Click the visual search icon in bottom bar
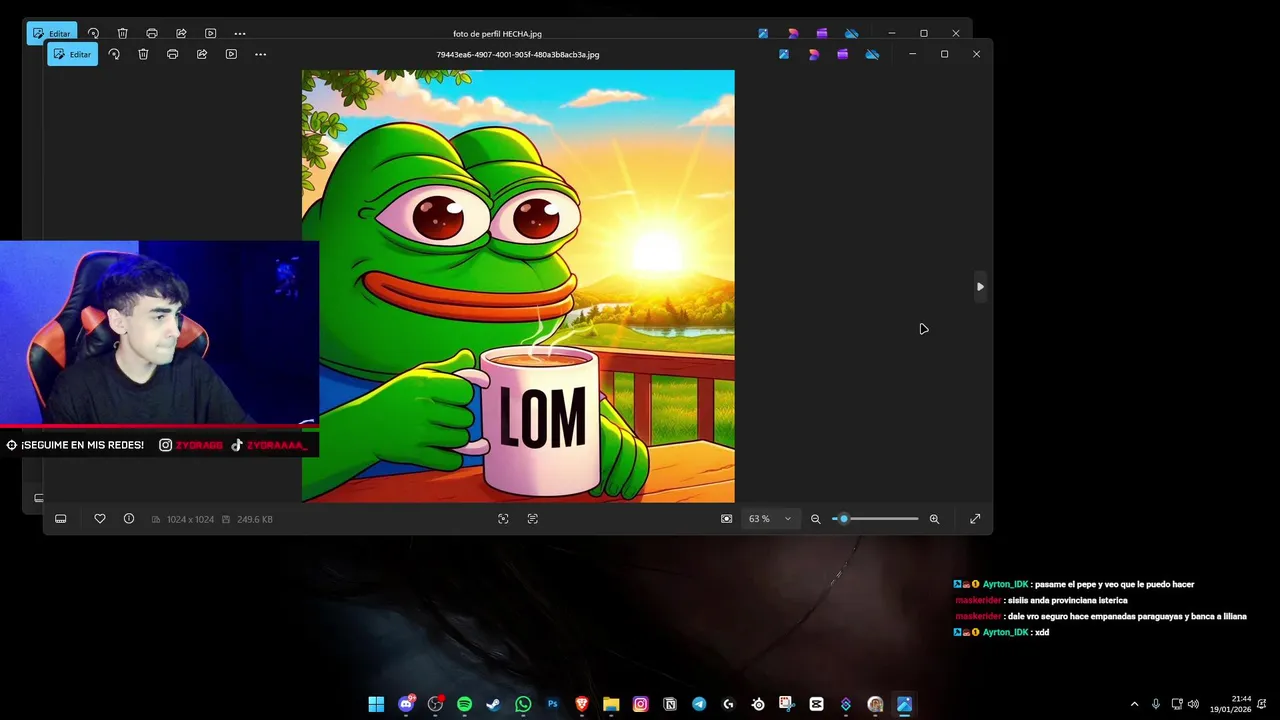1280x720 pixels. (x=503, y=519)
